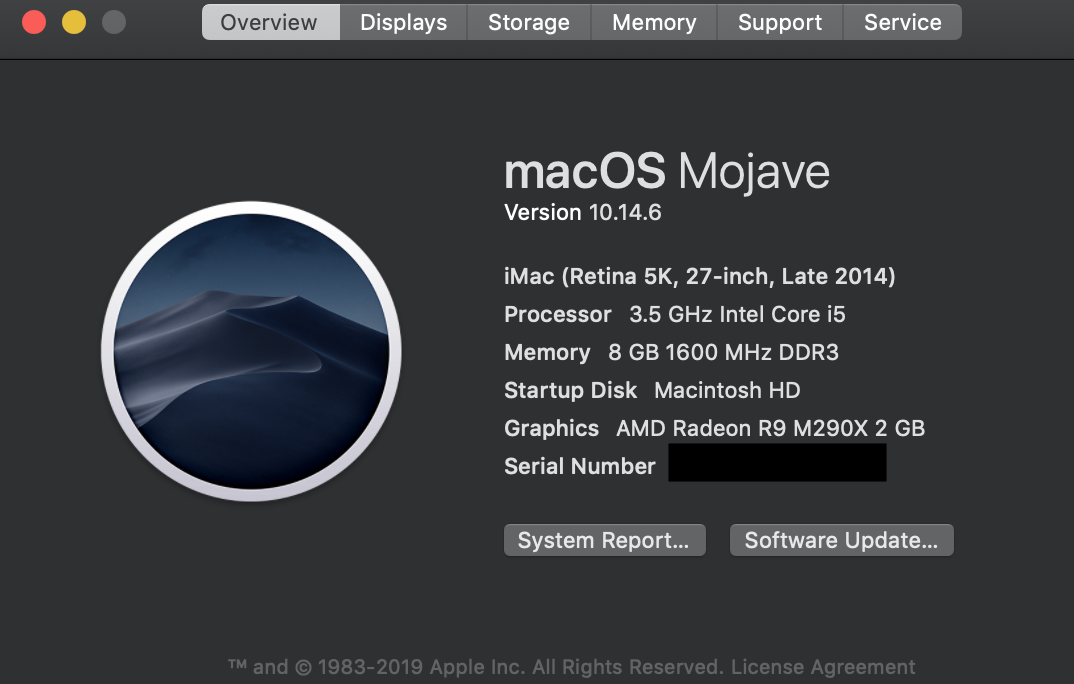Click the Startup Disk label

571,390
